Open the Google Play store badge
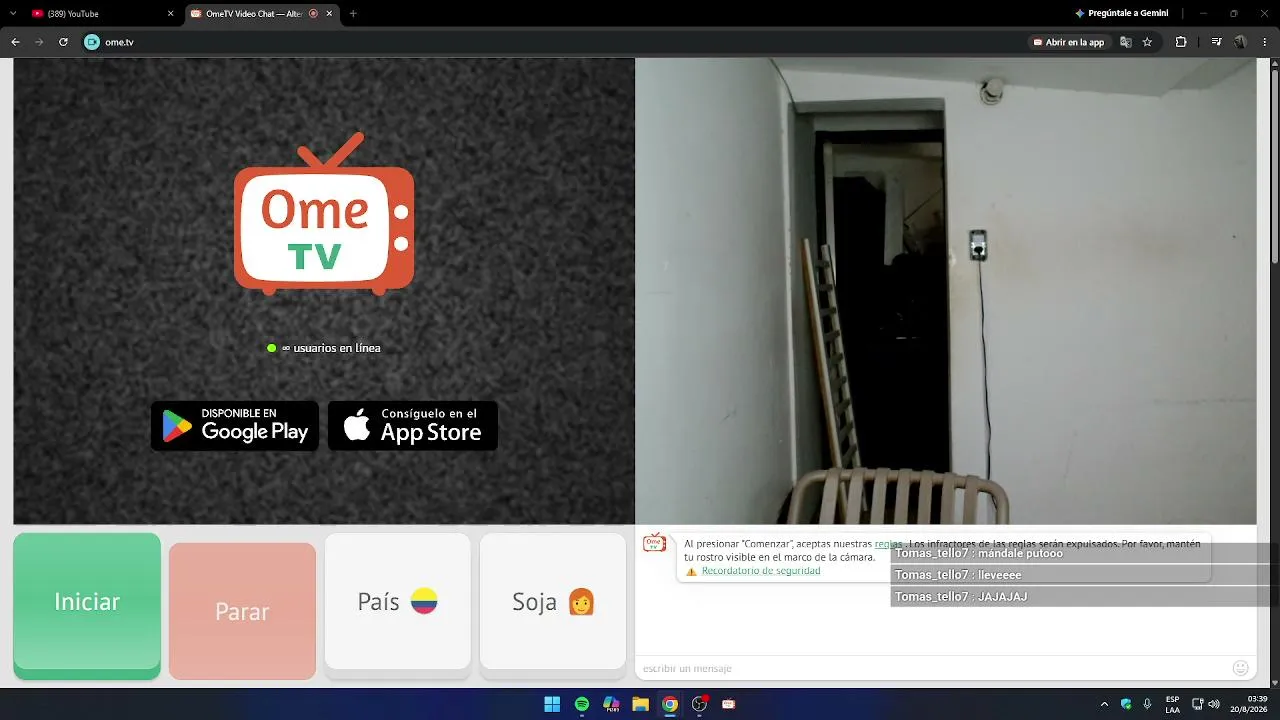Screen dimensions: 1280x720 235,426
